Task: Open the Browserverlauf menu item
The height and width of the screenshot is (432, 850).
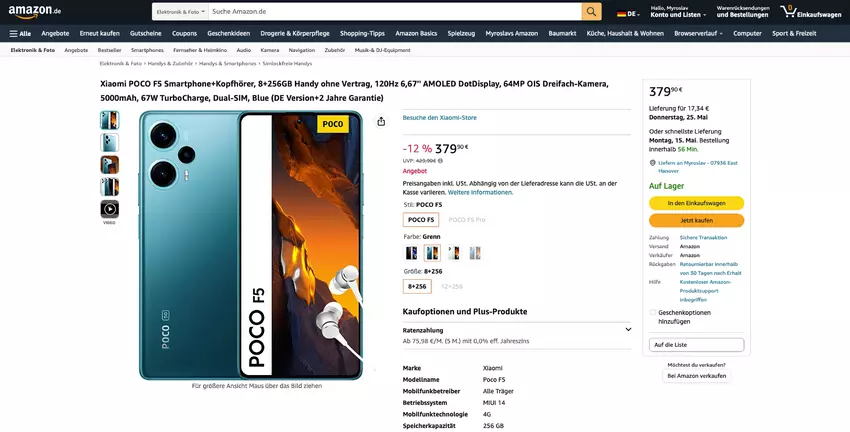Action: (699, 33)
